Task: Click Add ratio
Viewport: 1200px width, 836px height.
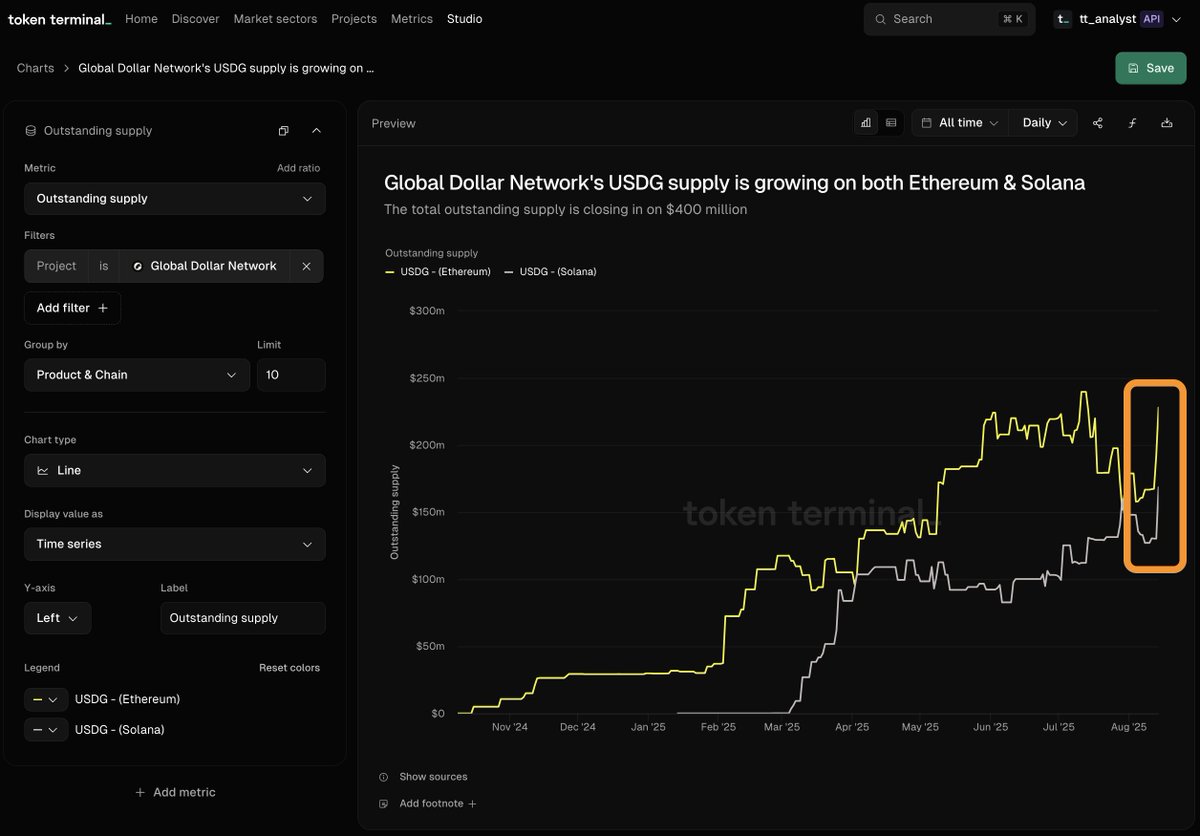Action: [x=298, y=168]
